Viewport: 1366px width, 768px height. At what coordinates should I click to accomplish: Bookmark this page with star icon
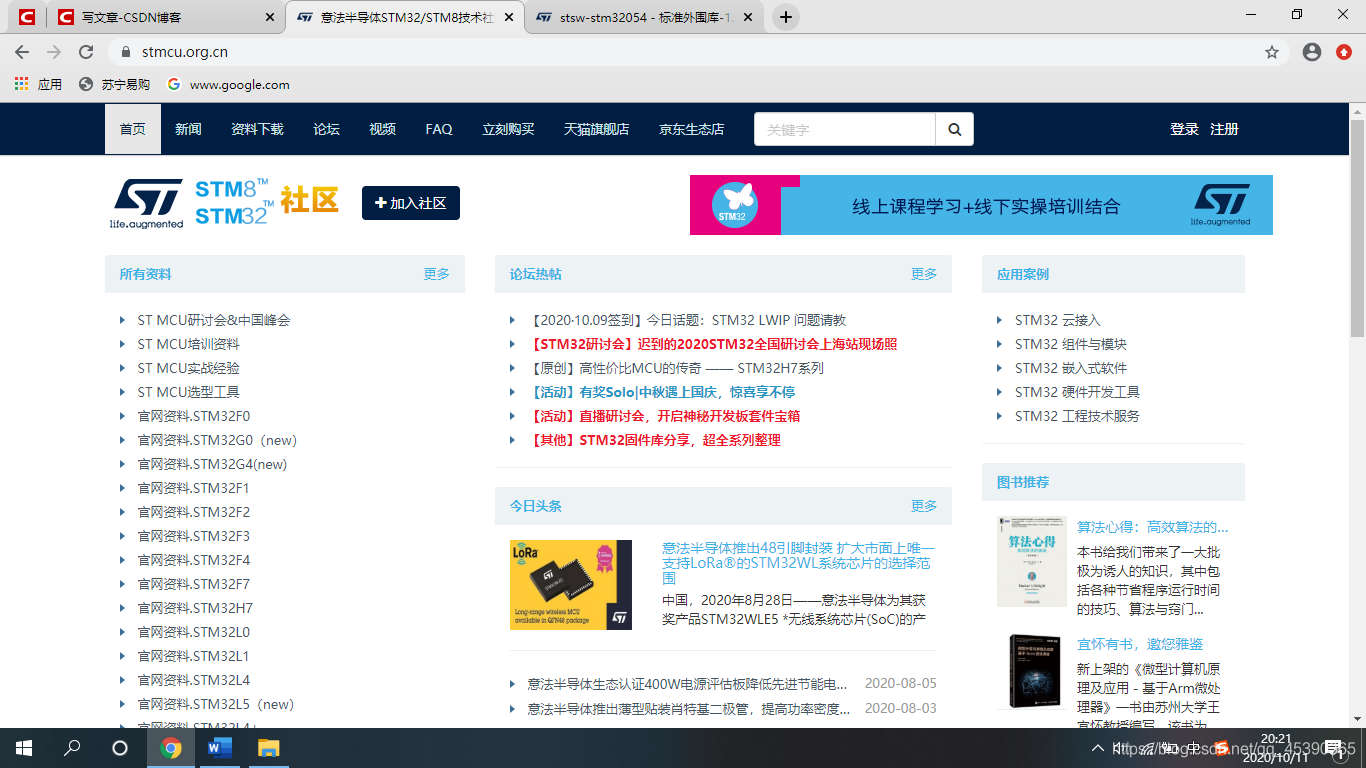pos(1272,52)
